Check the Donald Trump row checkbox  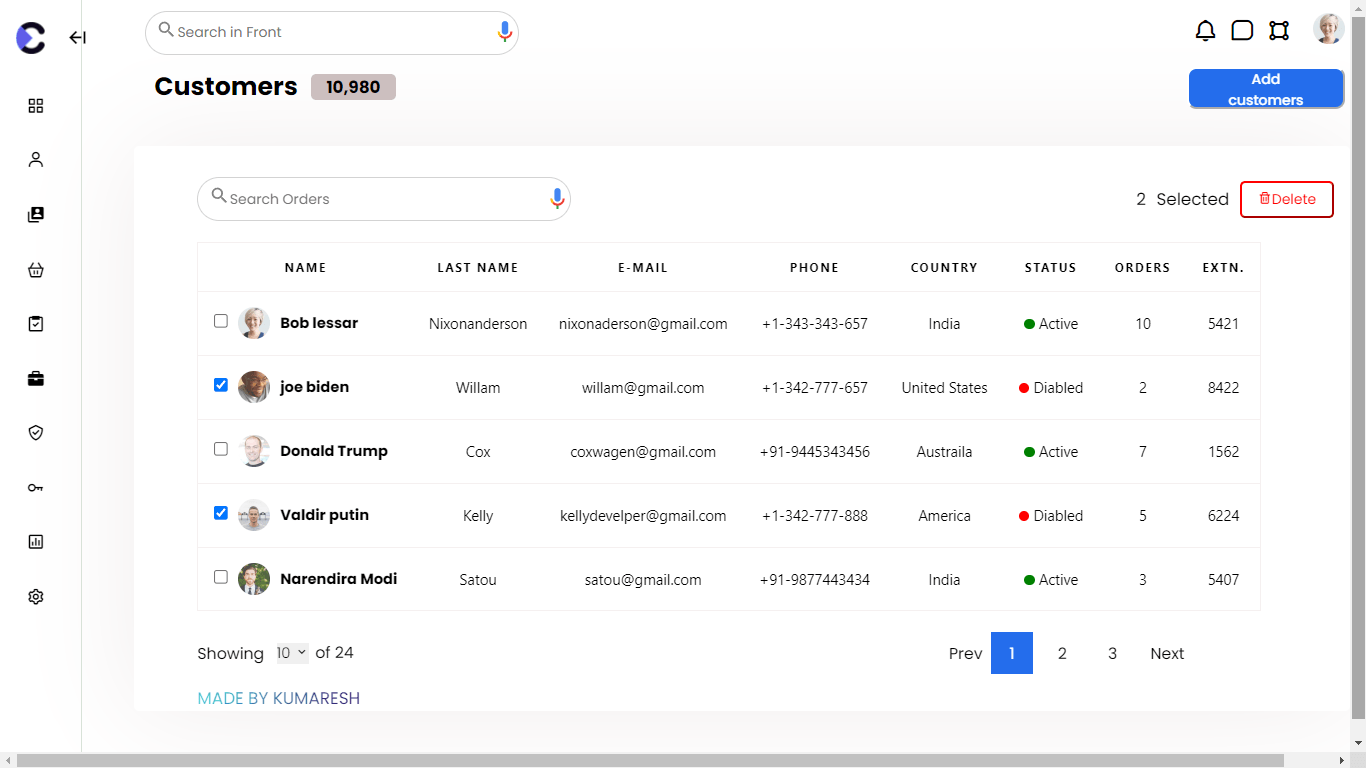221,449
